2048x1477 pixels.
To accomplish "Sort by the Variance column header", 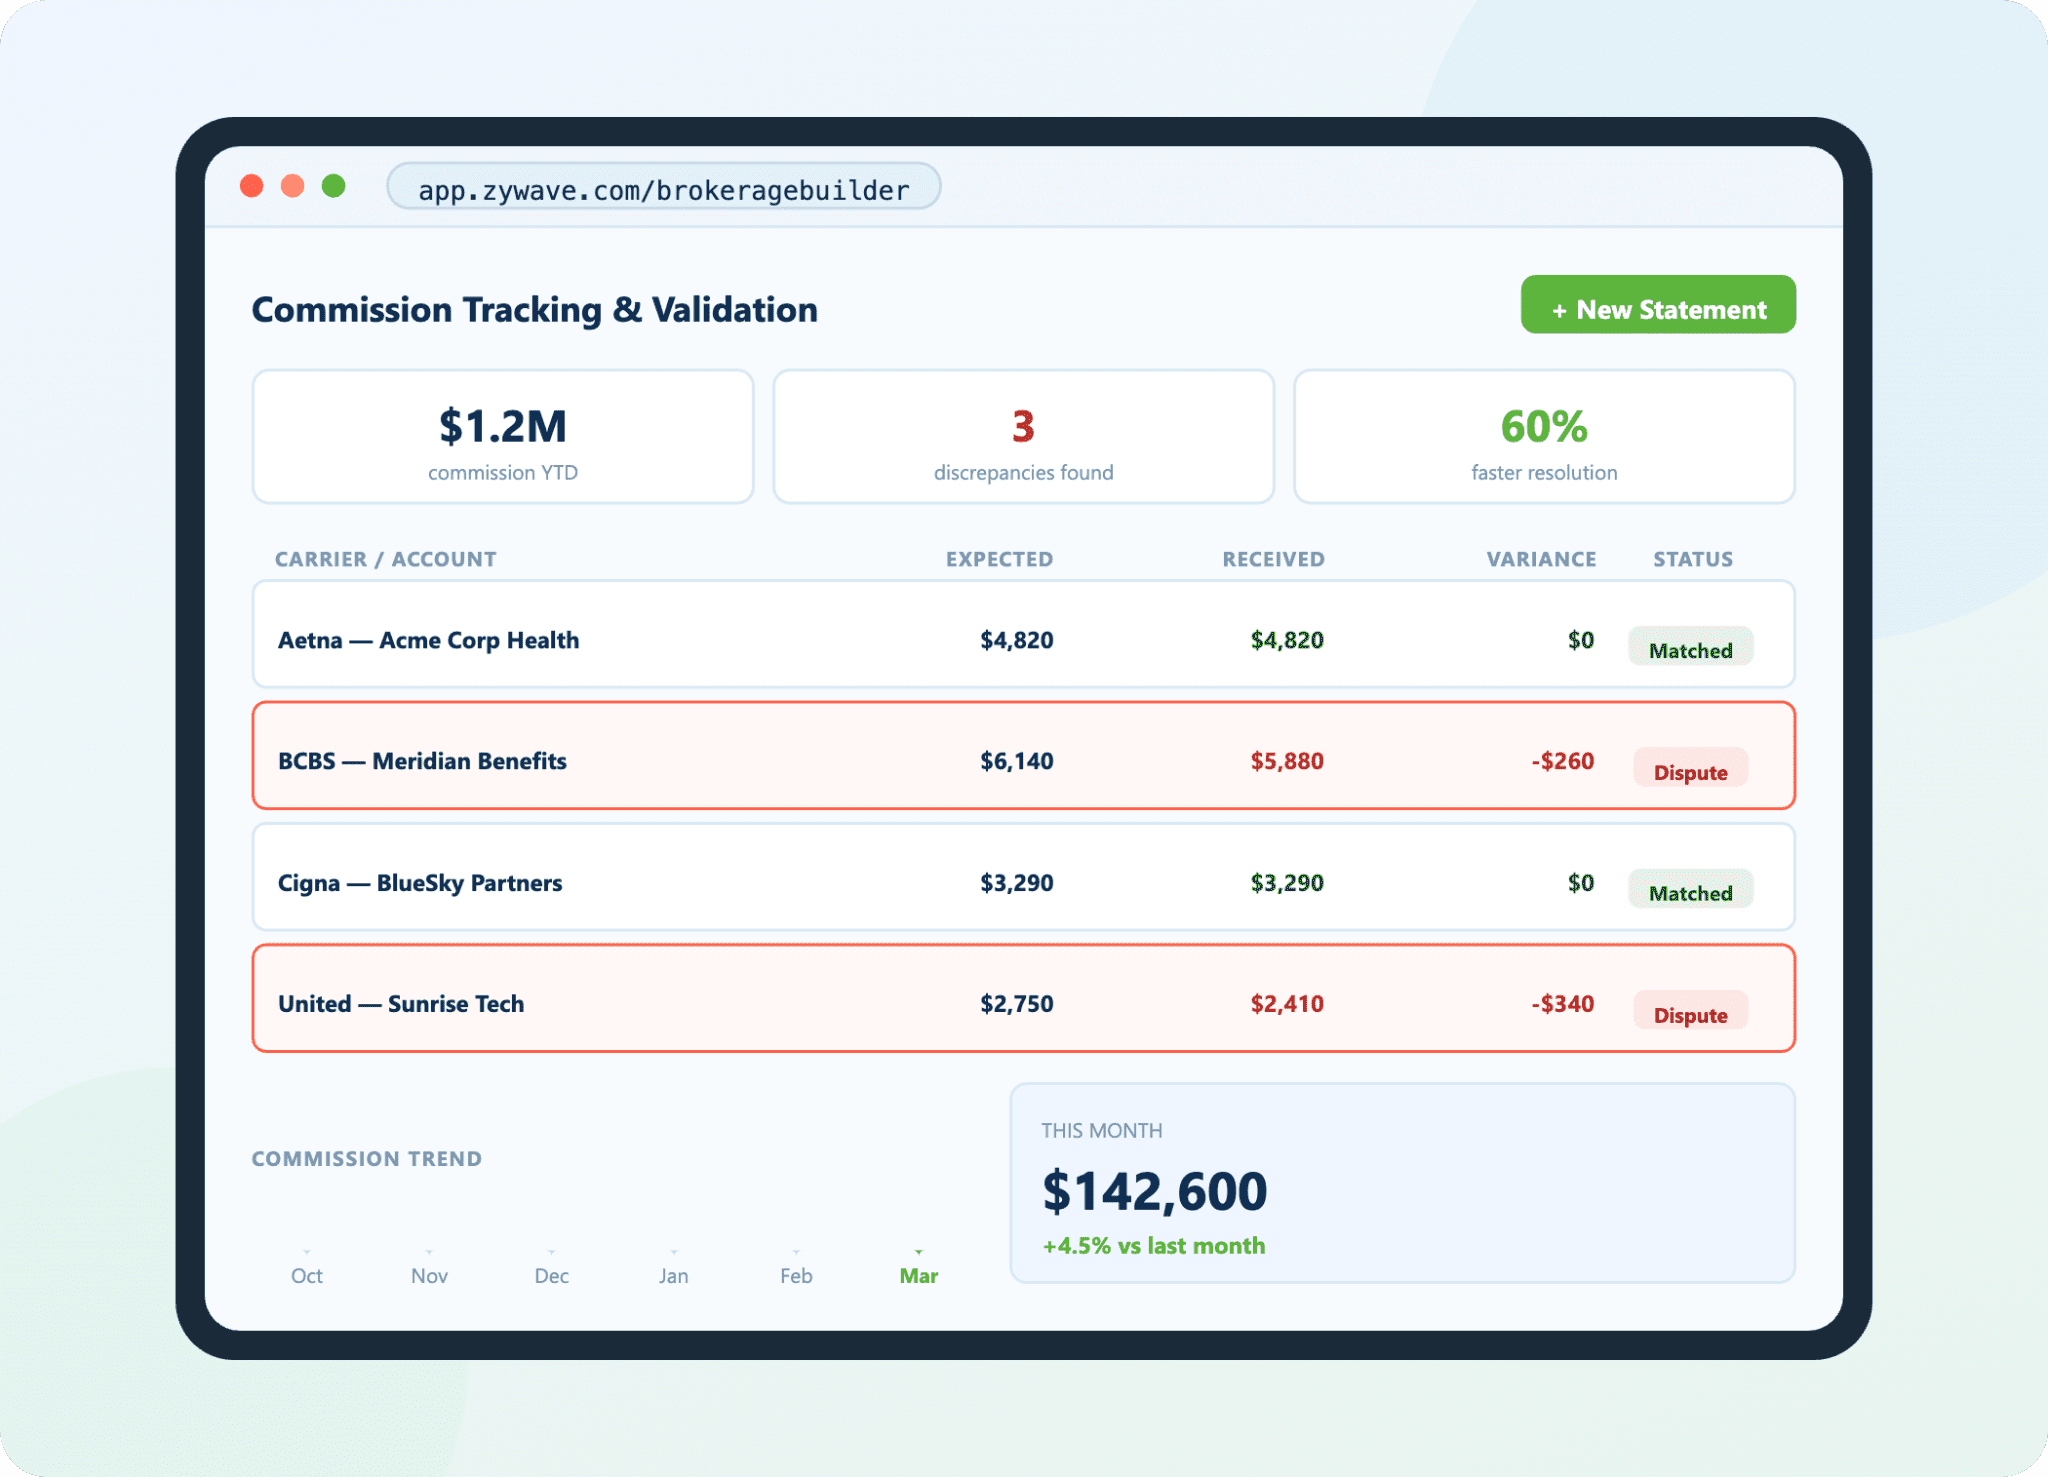I will click(1540, 559).
